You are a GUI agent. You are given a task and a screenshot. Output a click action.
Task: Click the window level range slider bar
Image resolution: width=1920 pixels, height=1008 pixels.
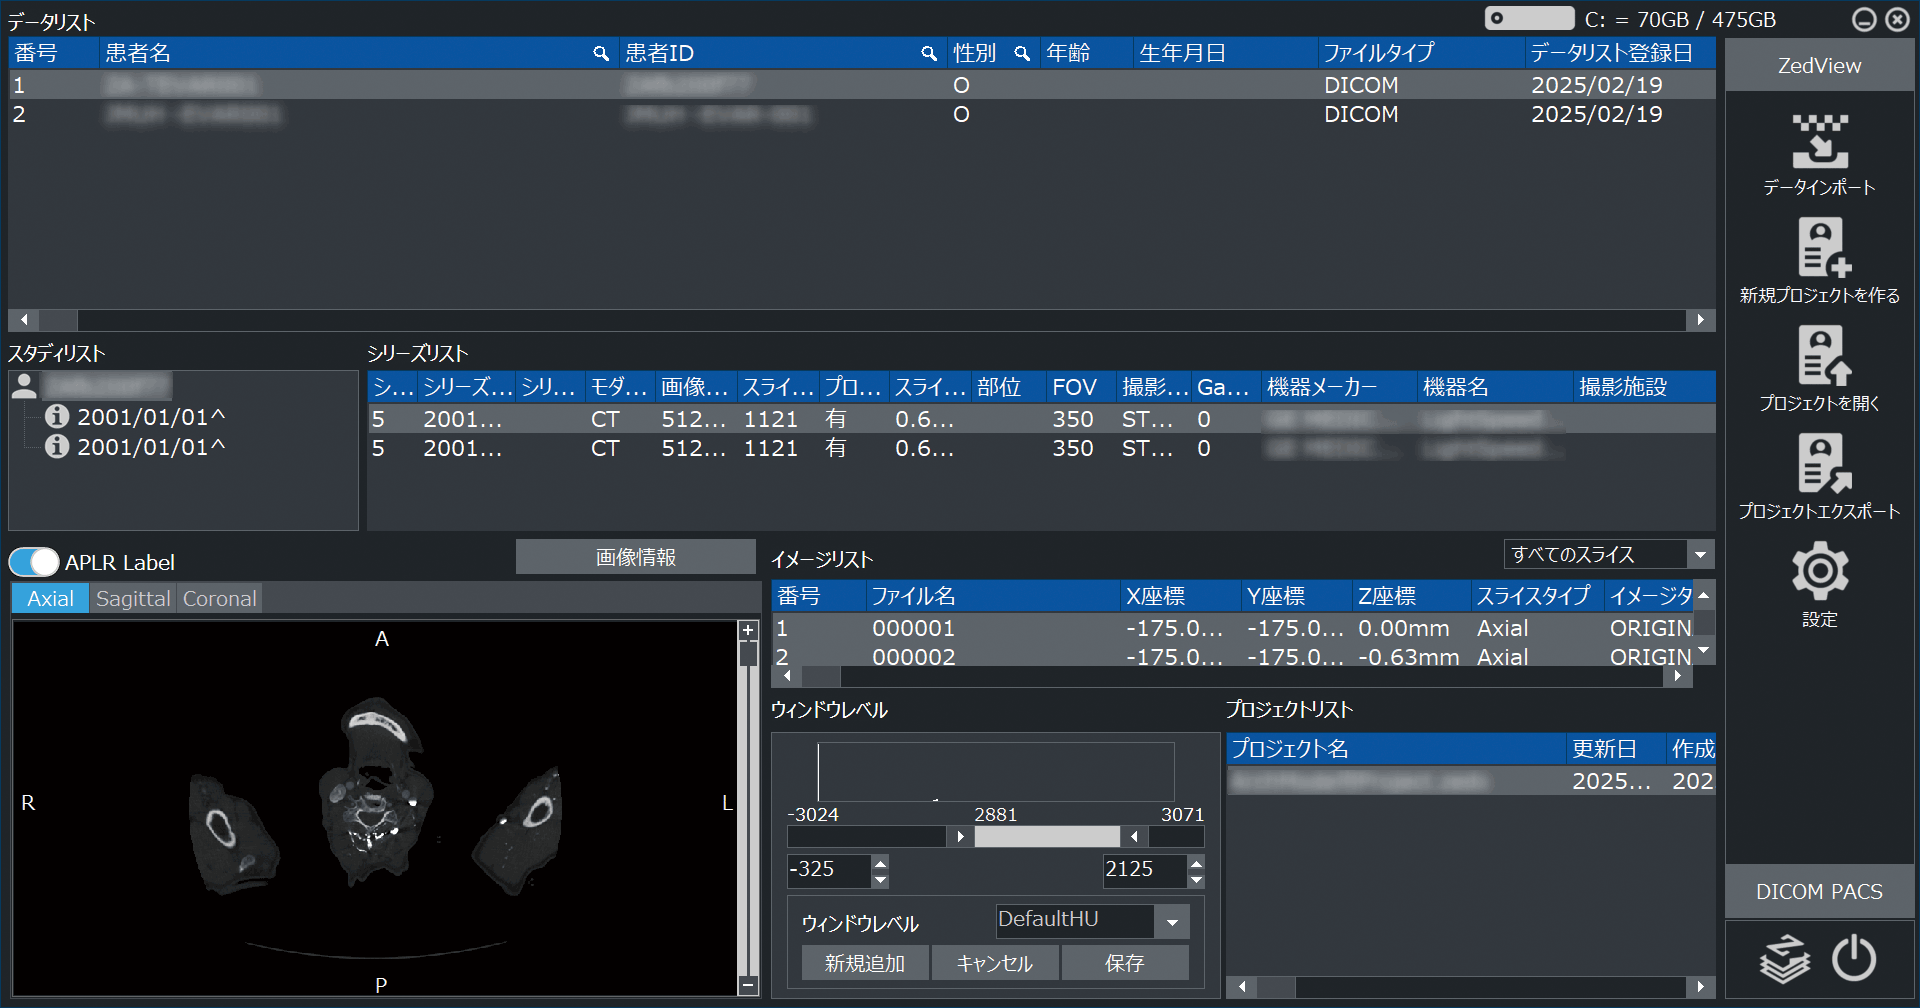click(x=1046, y=836)
